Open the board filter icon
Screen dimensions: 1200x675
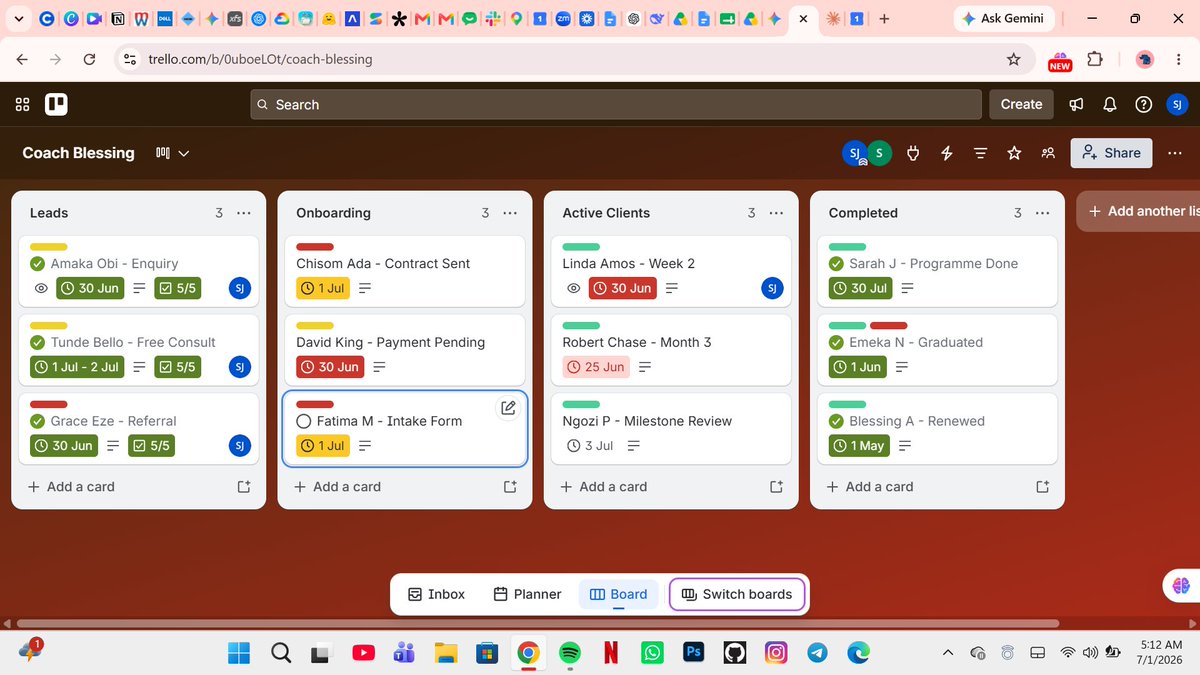(980, 153)
